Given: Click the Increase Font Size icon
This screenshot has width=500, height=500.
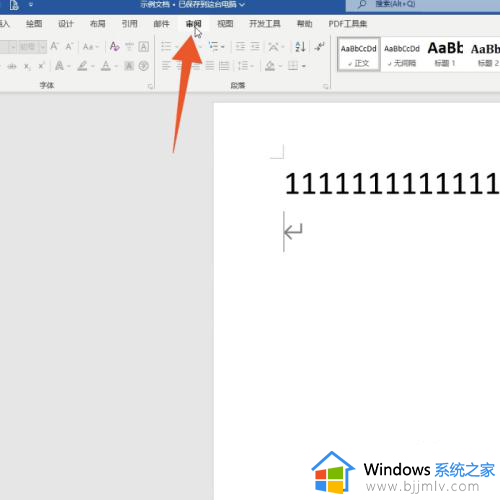Looking at the screenshot, I should [x=54, y=47].
